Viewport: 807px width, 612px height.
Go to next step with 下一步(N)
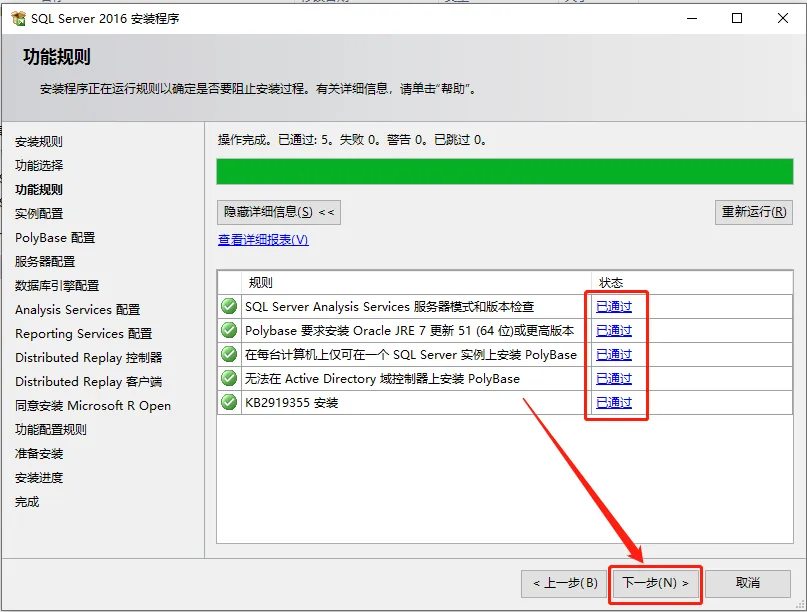(x=655, y=583)
